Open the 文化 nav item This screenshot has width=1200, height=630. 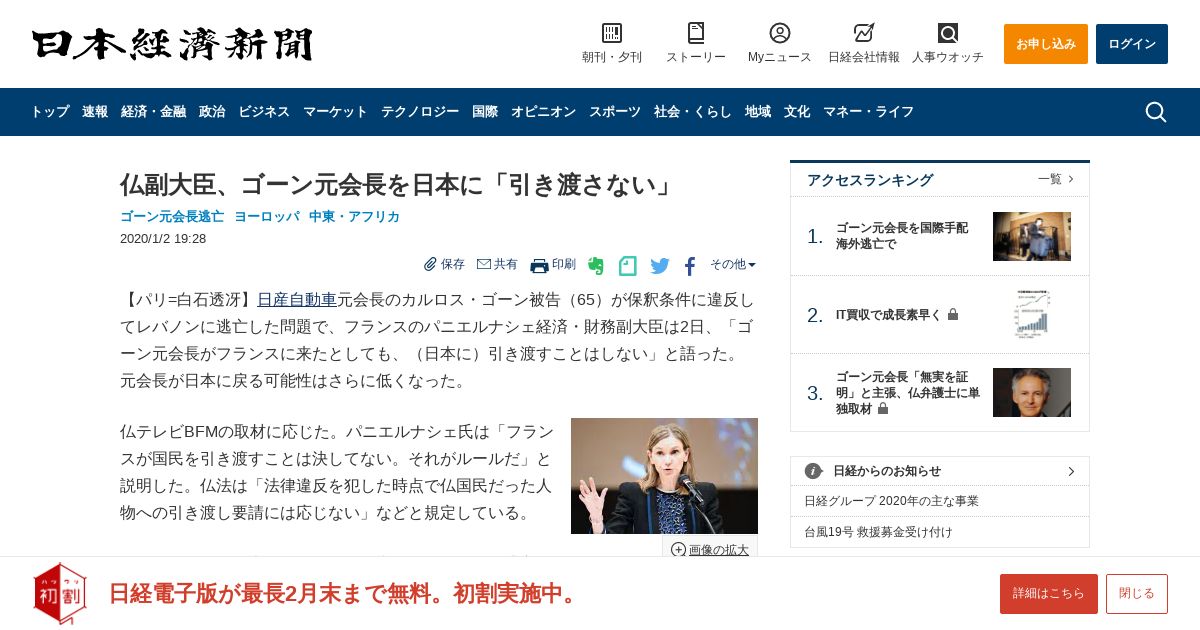[797, 112]
